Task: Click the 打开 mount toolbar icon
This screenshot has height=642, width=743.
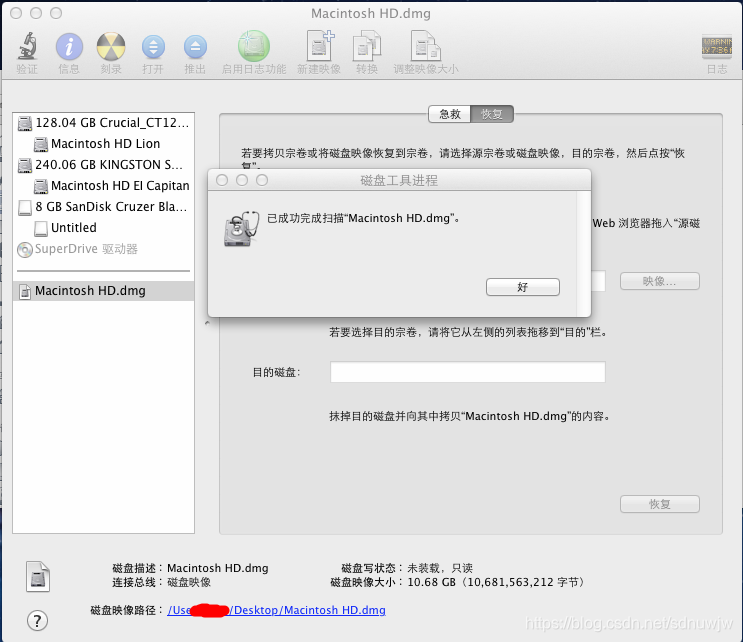Action: [x=153, y=47]
